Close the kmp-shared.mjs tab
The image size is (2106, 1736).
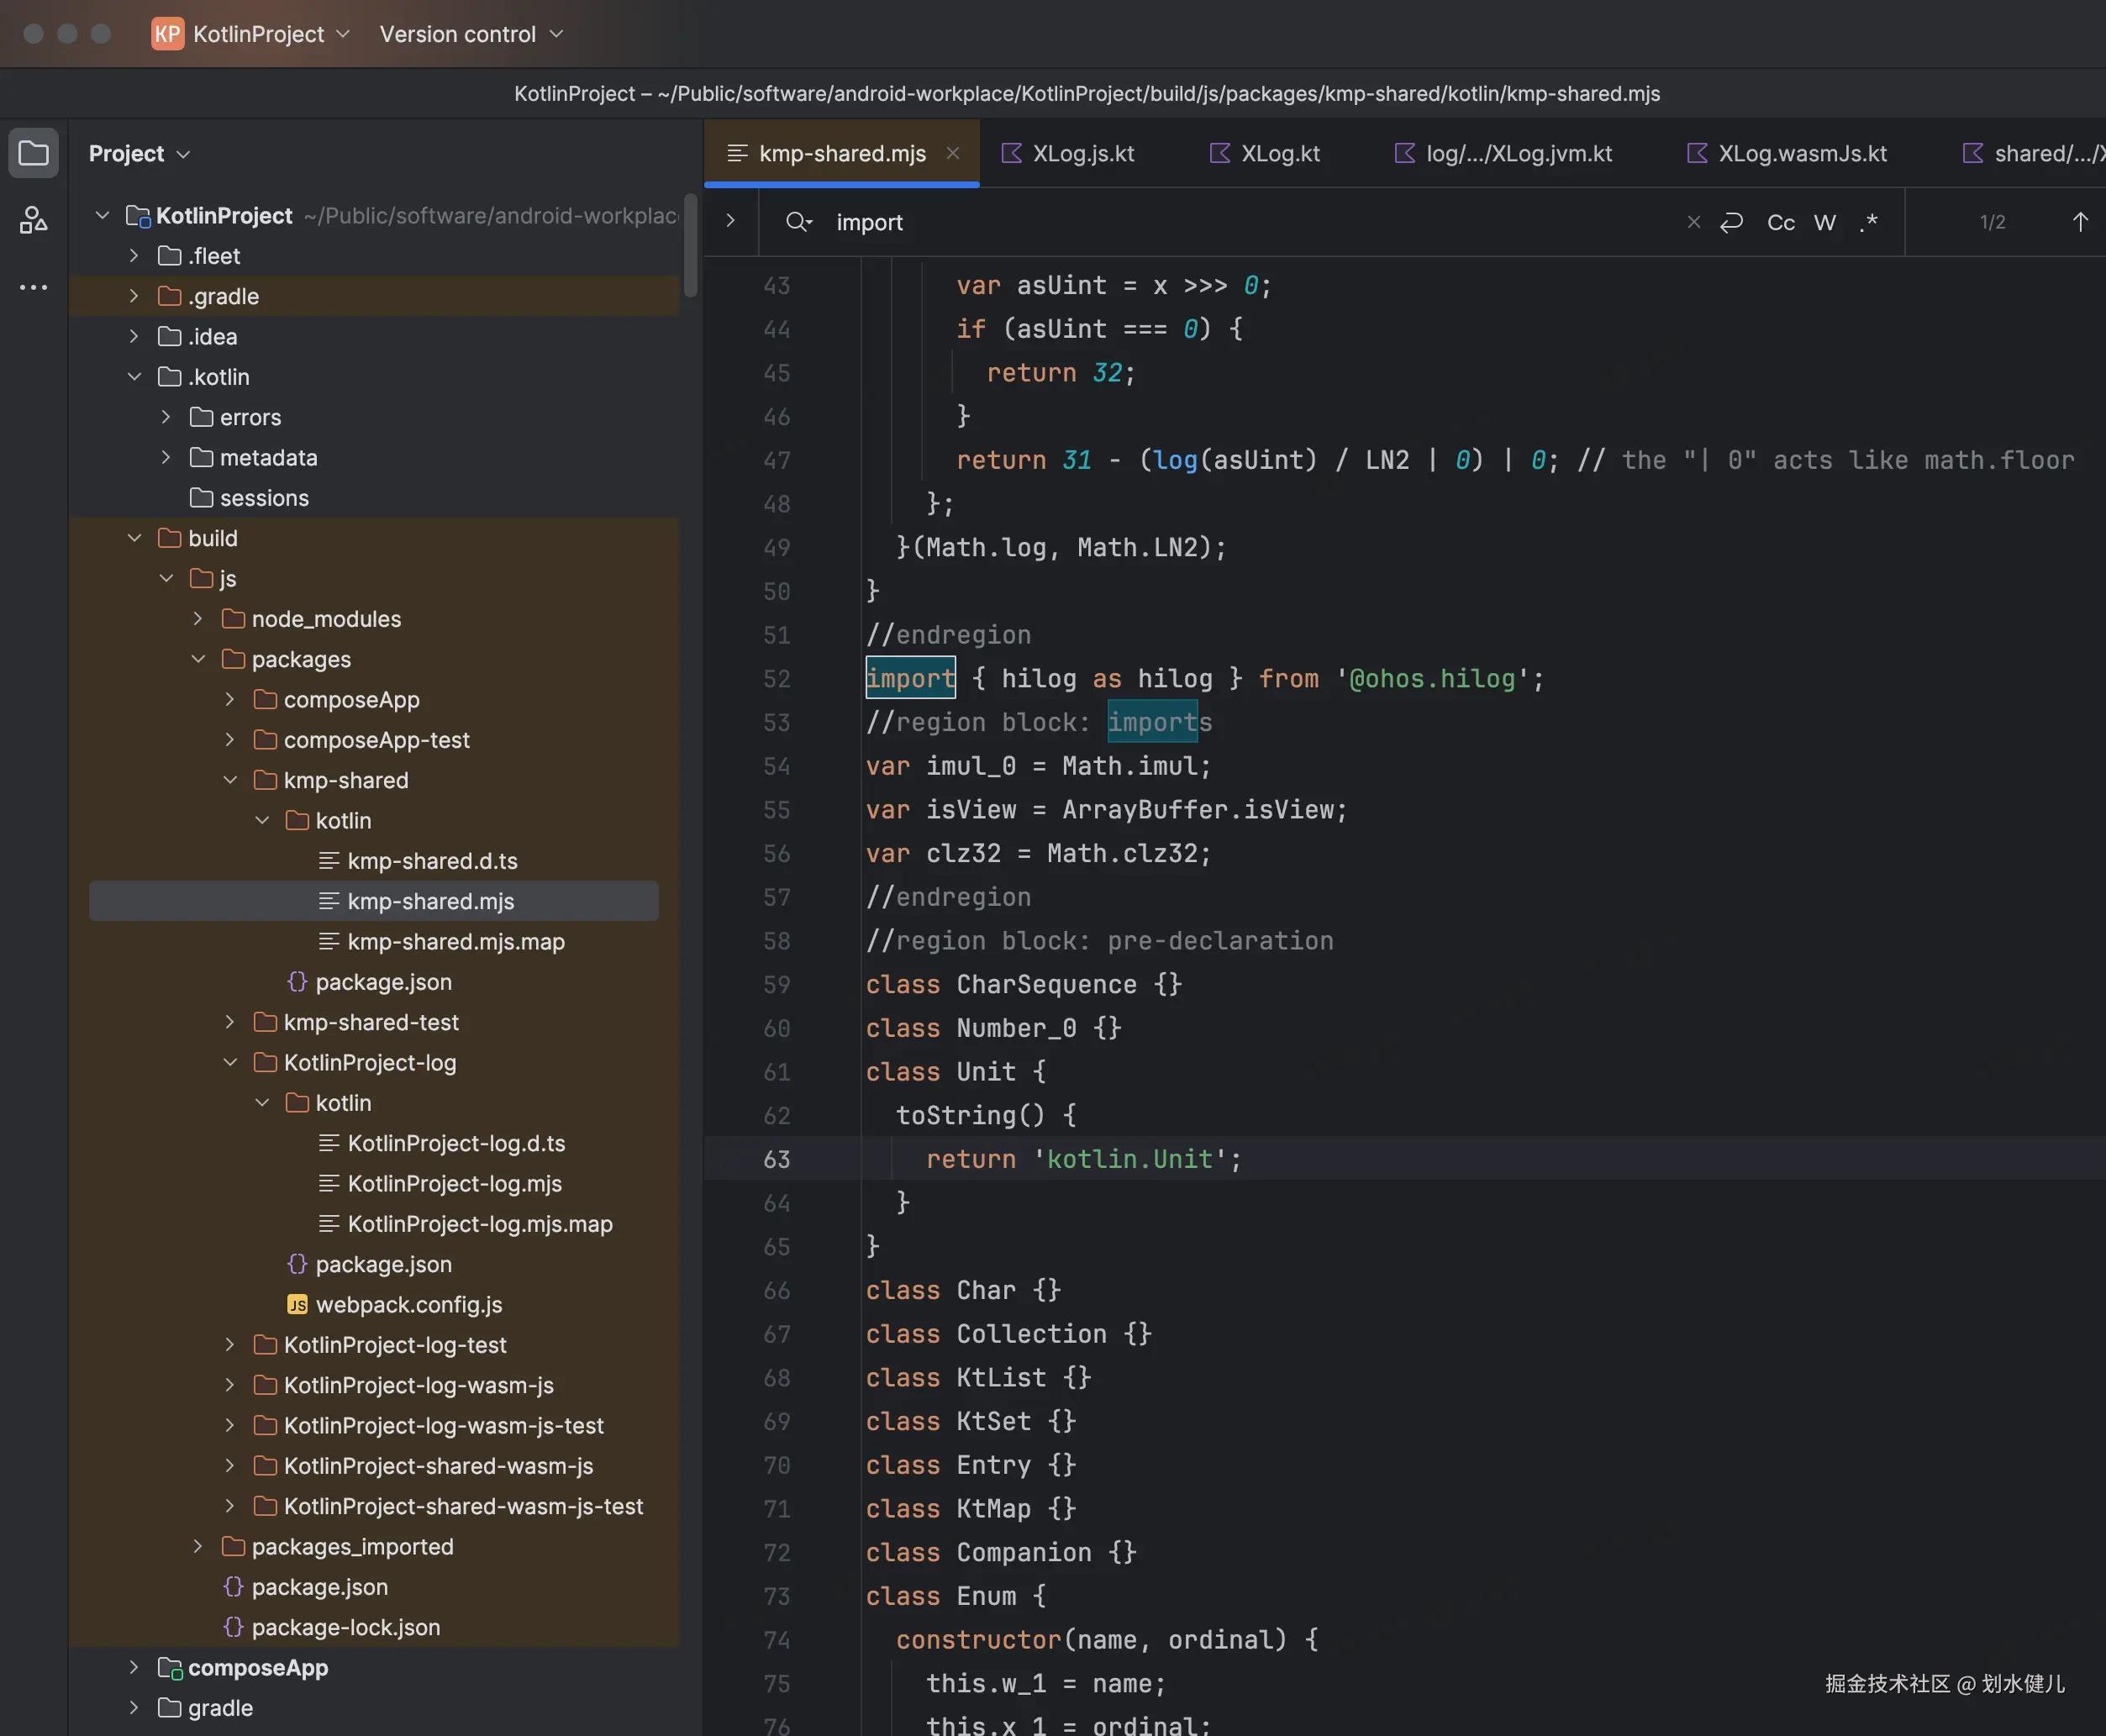(953, 153)
